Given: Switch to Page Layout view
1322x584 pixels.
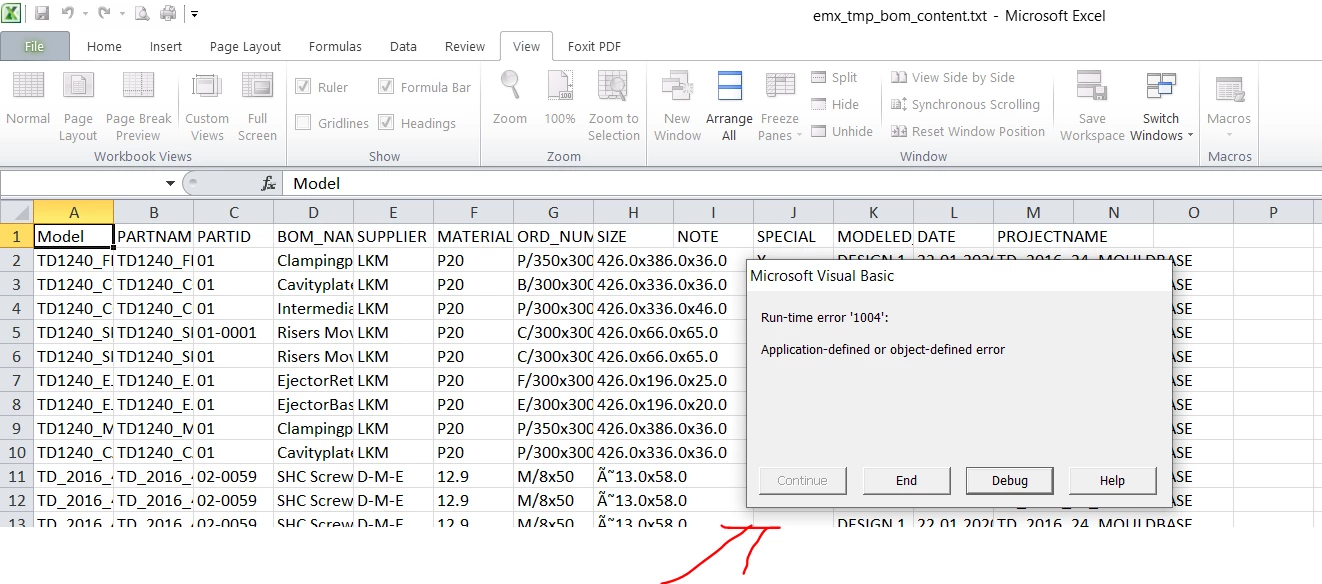Looking at the screenshot, I should coord(78,105).
